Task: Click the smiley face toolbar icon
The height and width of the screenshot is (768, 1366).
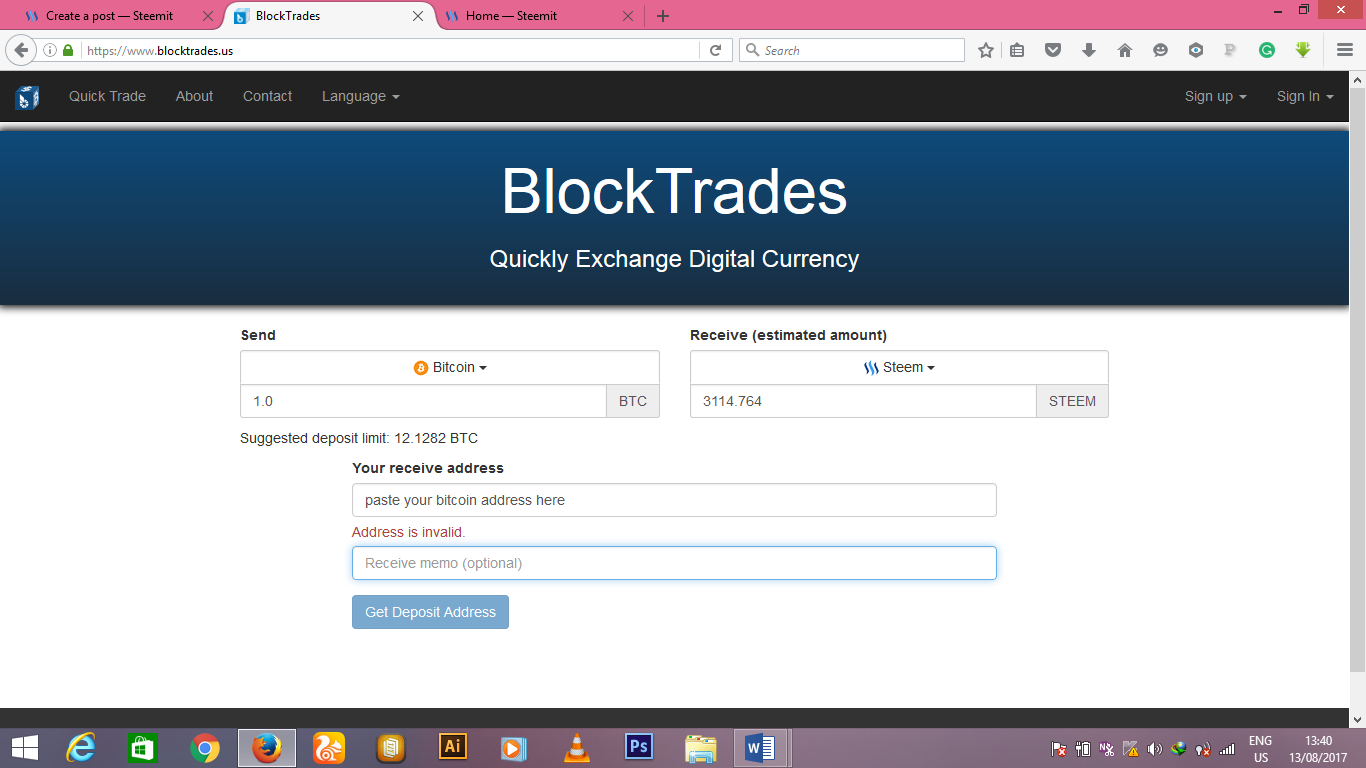Action: pyautogui.click(x=1160, y=50)
